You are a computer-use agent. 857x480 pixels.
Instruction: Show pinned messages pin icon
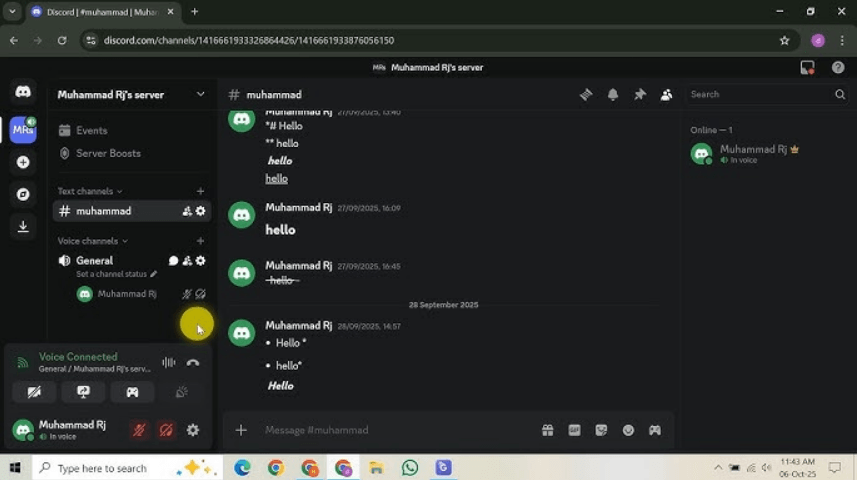(639, 95)
